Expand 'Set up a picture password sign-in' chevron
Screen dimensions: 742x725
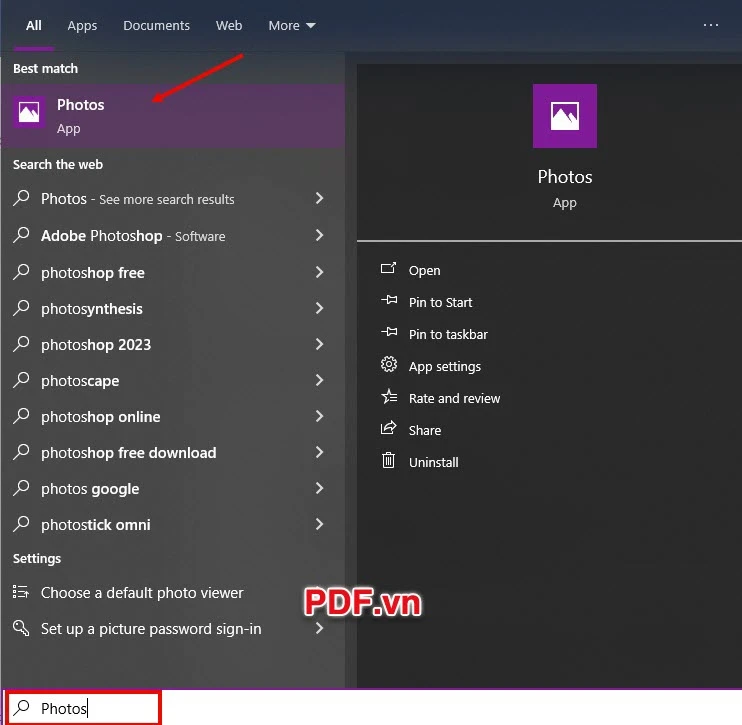pos(319,628)
